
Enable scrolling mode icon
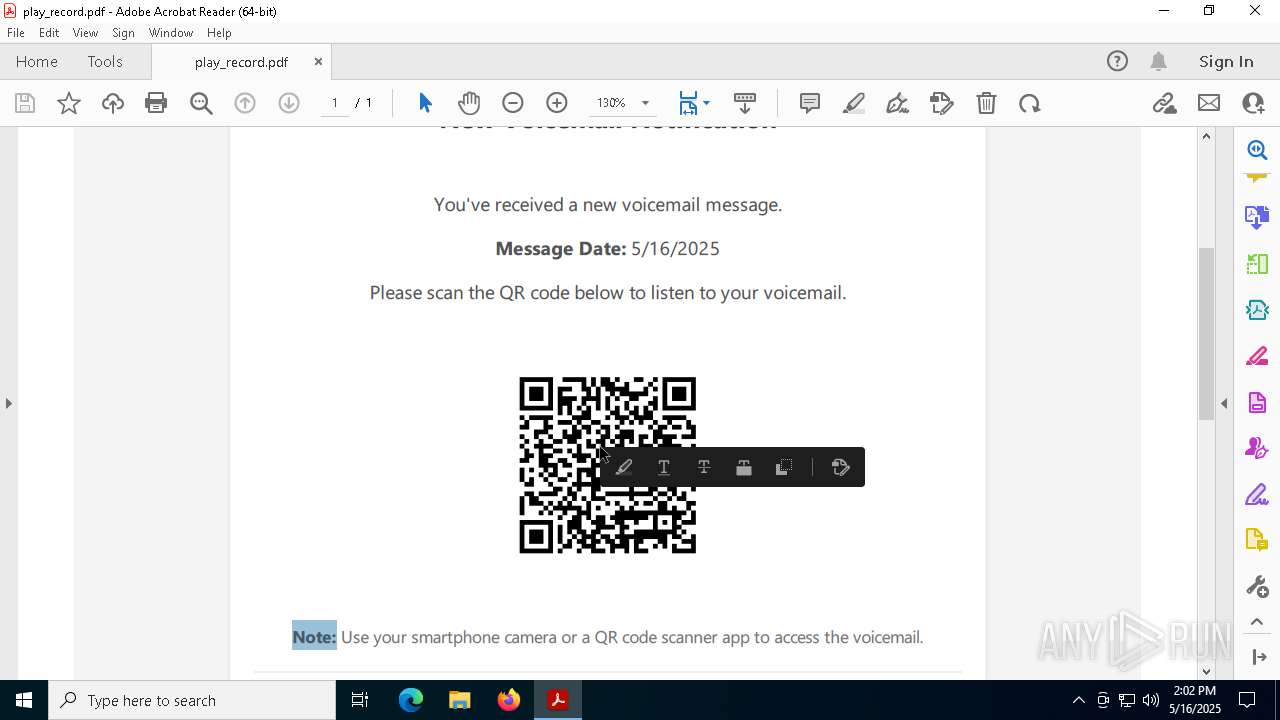[x=745, y=103]
